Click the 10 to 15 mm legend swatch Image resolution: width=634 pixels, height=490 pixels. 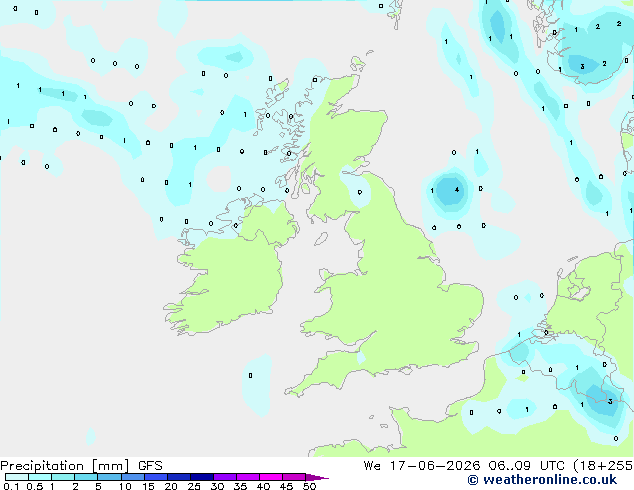[133, 477]
